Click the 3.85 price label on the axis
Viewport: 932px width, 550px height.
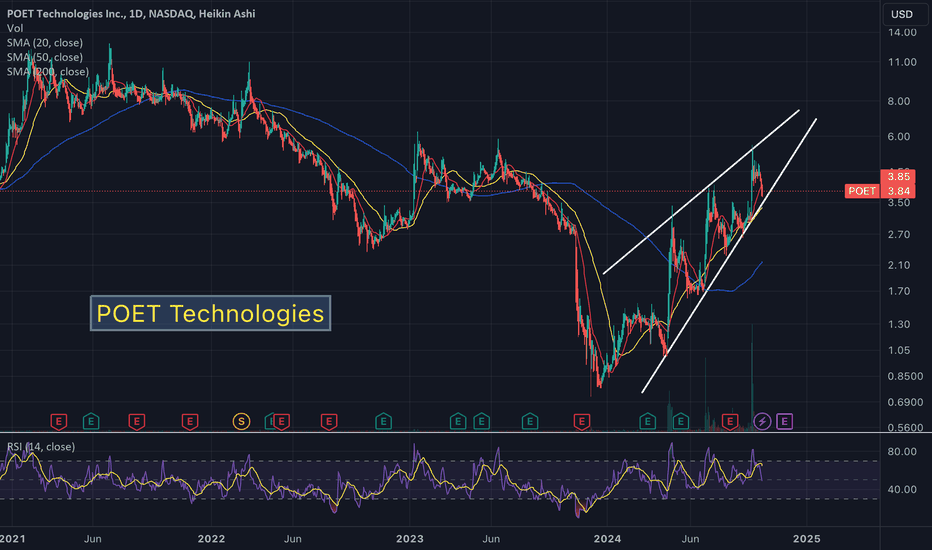pos(898,177)
